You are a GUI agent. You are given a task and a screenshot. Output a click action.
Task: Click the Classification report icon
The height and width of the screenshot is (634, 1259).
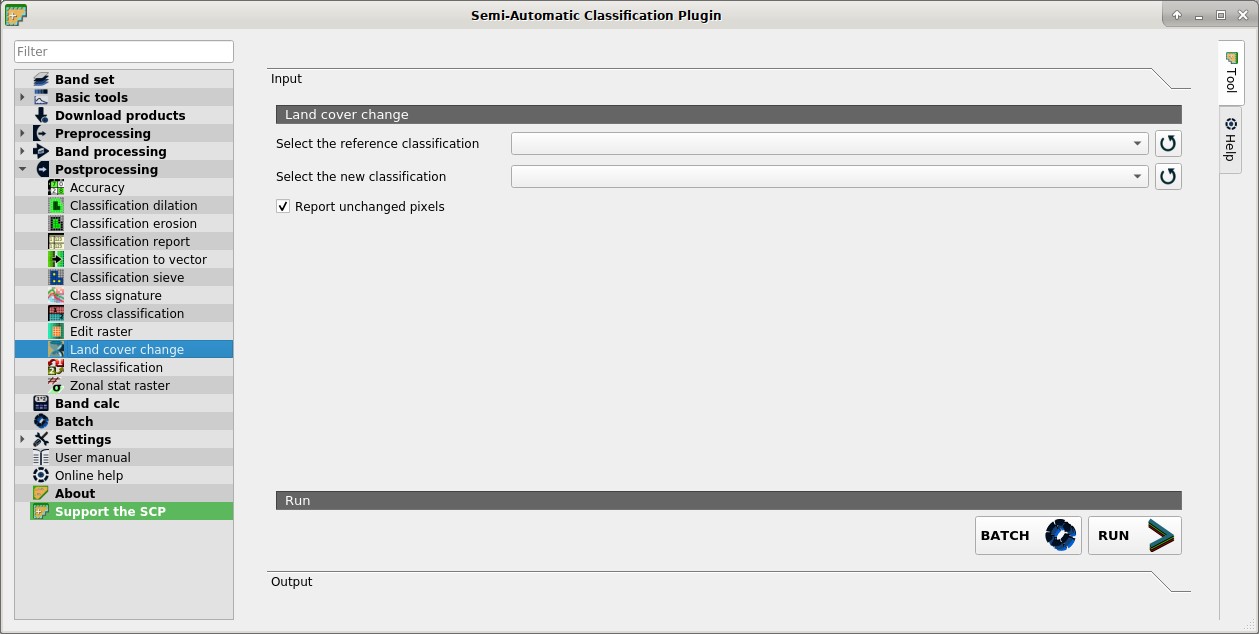pos(56,241)
